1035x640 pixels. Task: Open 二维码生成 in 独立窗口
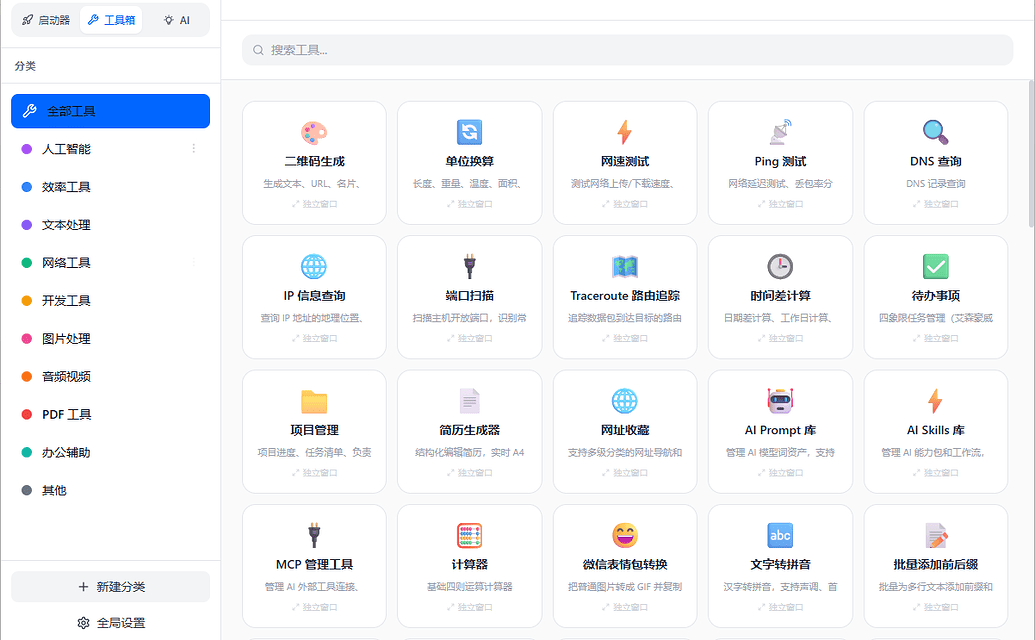pyautogui.click(x=314, y=204)
